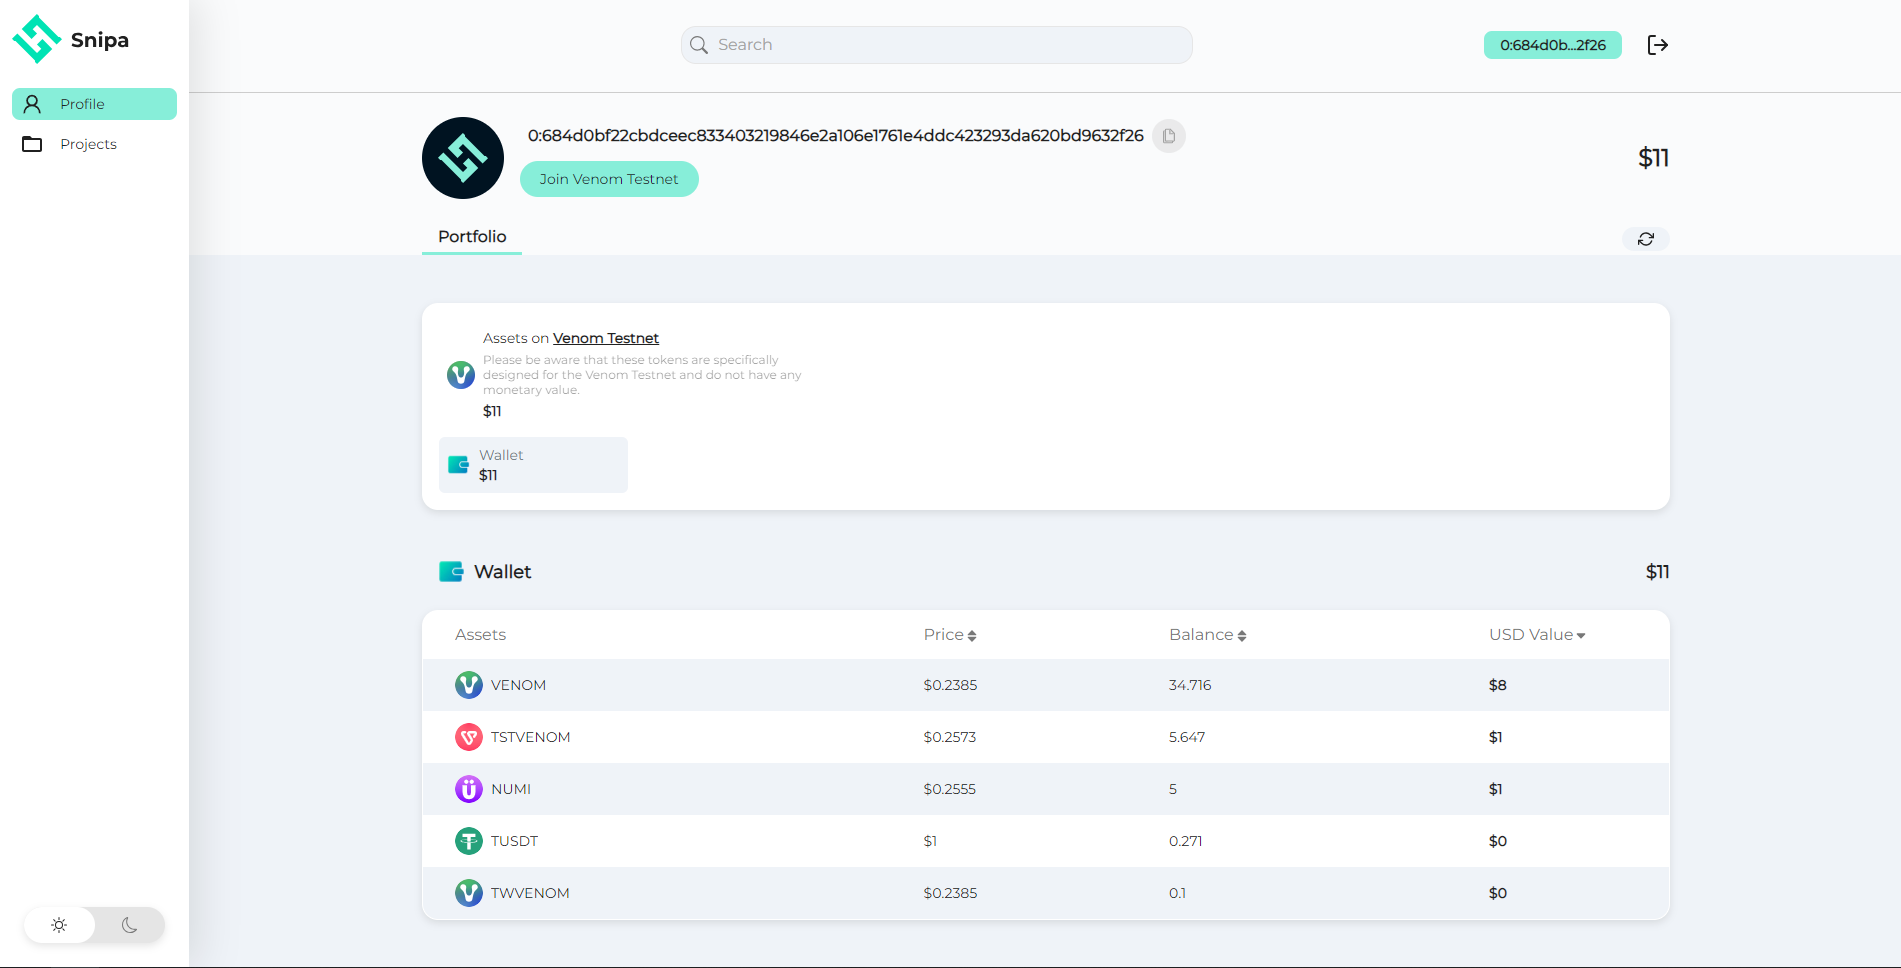The image size is (1901, 968).
Task: Sort assets by Price column
Action: click(950, 635)
